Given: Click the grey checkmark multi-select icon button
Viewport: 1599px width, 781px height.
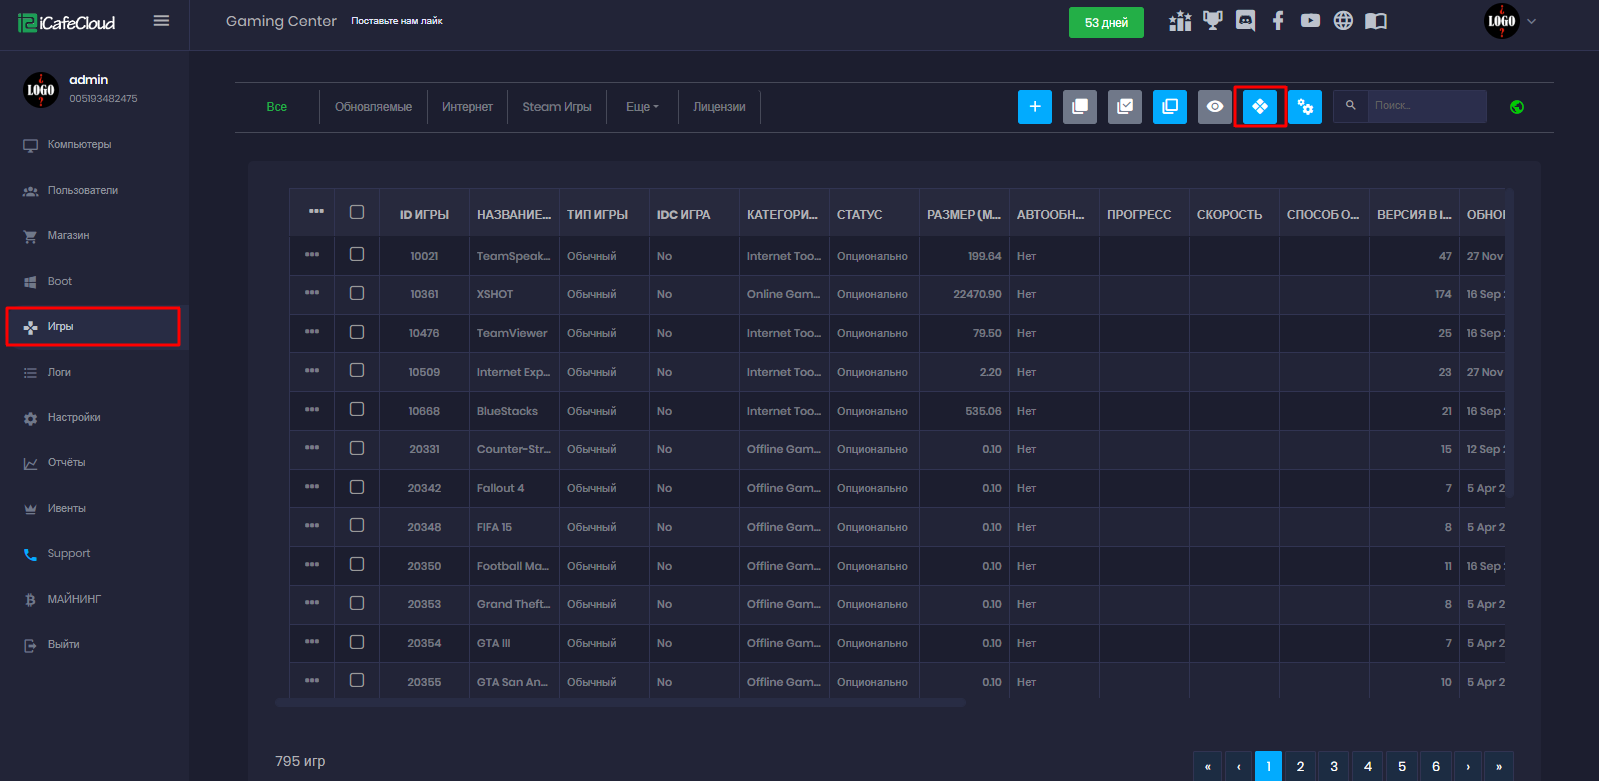Looking at the screenshot, I should pyautogui.click(x=1125, y=107).
